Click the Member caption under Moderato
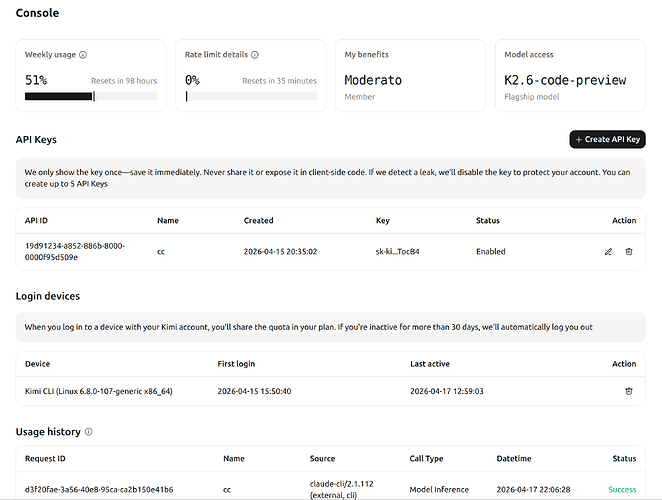 360,97
